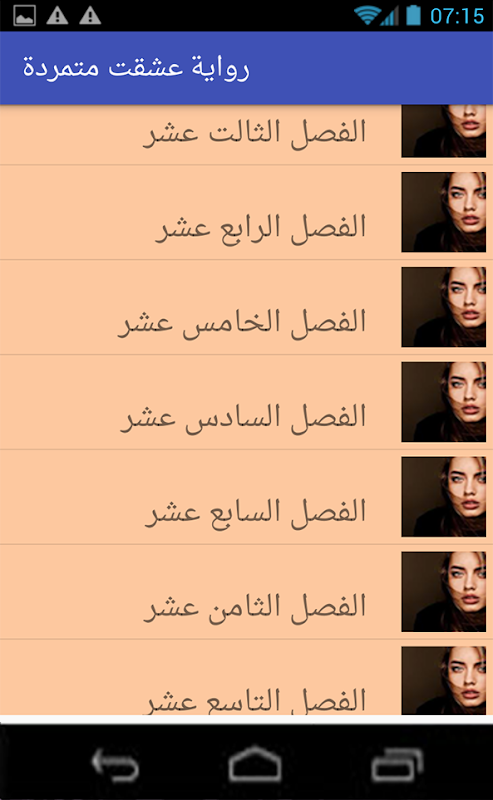Image resolution: width=493 pixels, height=800 pixels.
Task: Open the recent apps overview icon
Action: click(397, 764)
